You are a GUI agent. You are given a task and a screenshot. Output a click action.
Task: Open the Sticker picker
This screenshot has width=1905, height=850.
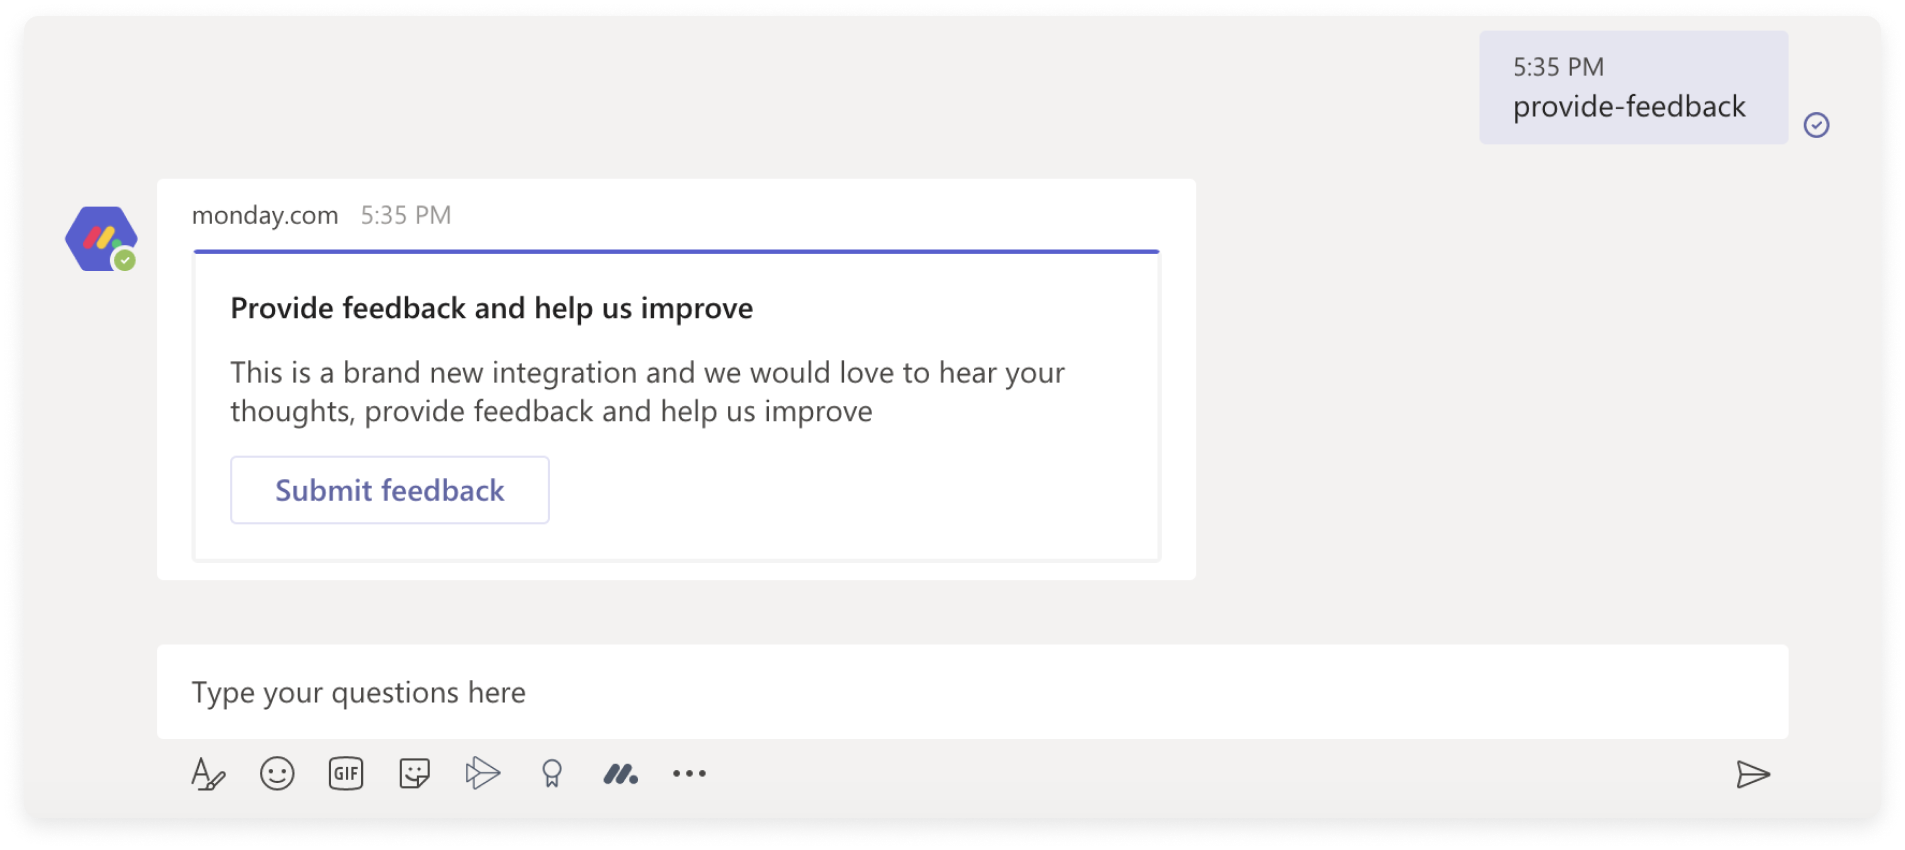tap(414, 774)
